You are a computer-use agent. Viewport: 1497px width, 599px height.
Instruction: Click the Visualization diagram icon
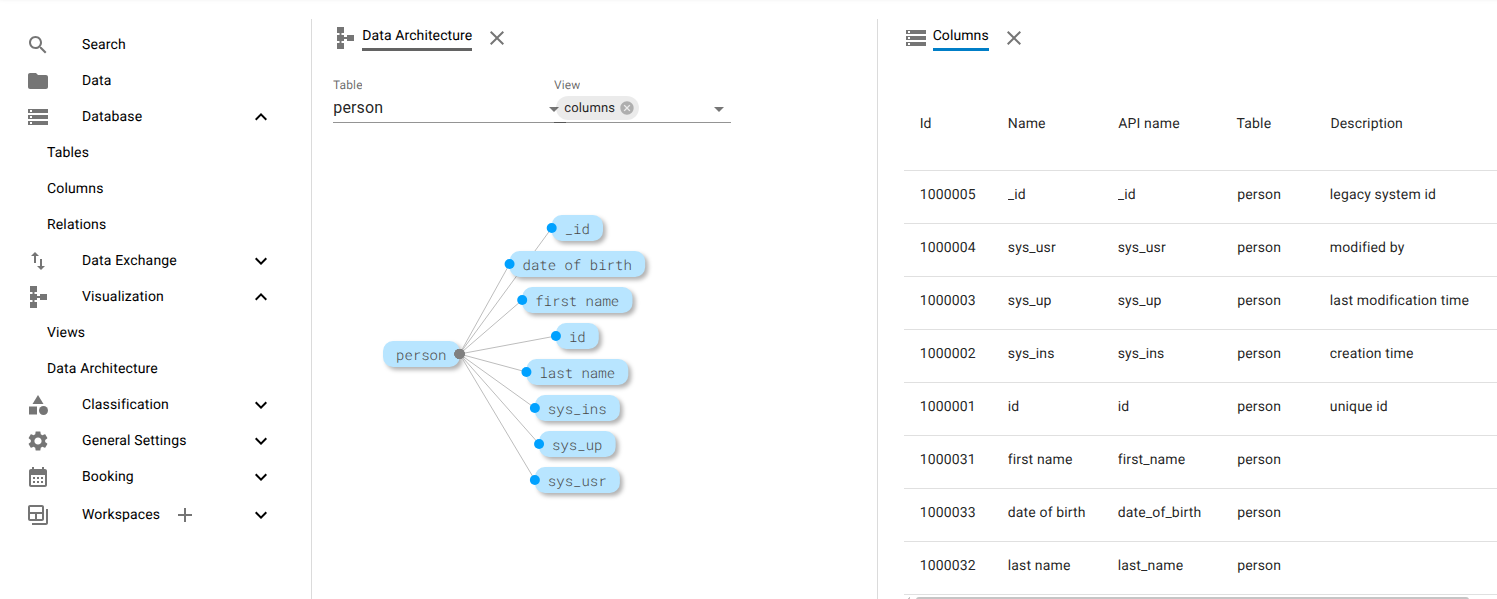pyautogui.click(x=38, y=297)
